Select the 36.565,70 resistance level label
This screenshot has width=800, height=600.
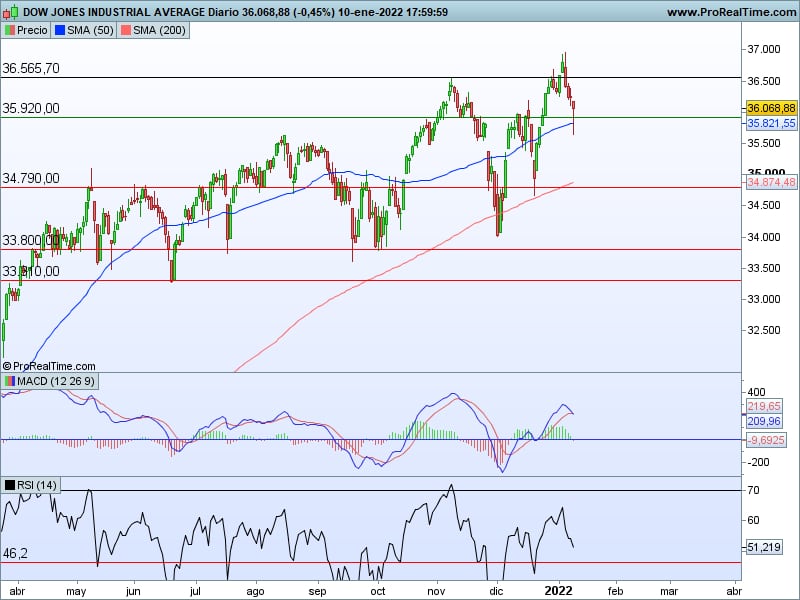31,68
